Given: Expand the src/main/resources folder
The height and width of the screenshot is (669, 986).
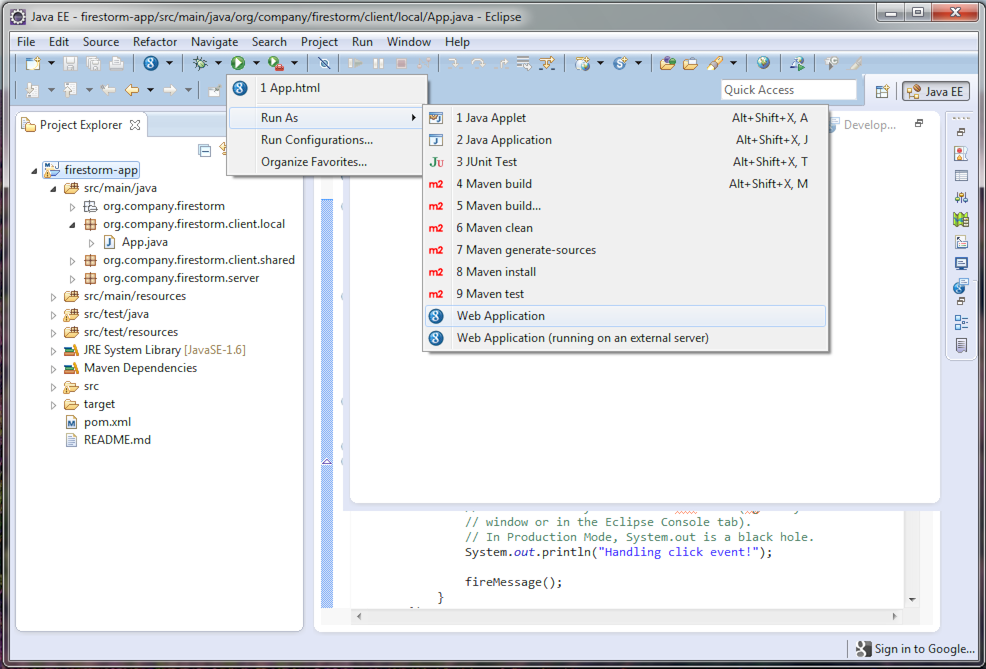Looking at the screenshot, I should [x=53, y=297].
